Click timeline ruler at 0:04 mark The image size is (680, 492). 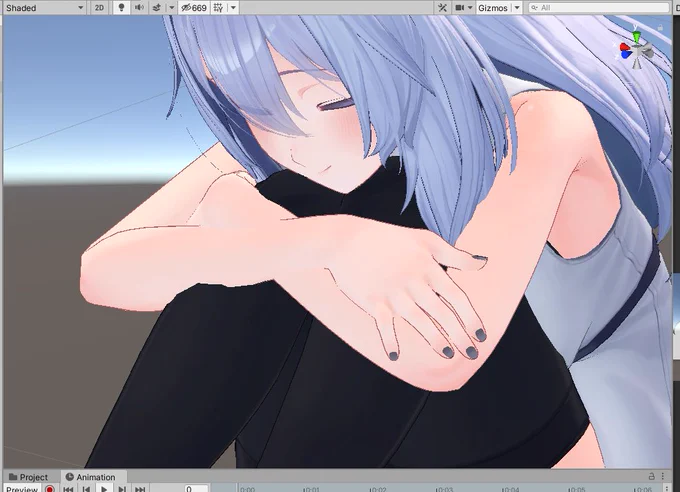[x=510, y=489]
